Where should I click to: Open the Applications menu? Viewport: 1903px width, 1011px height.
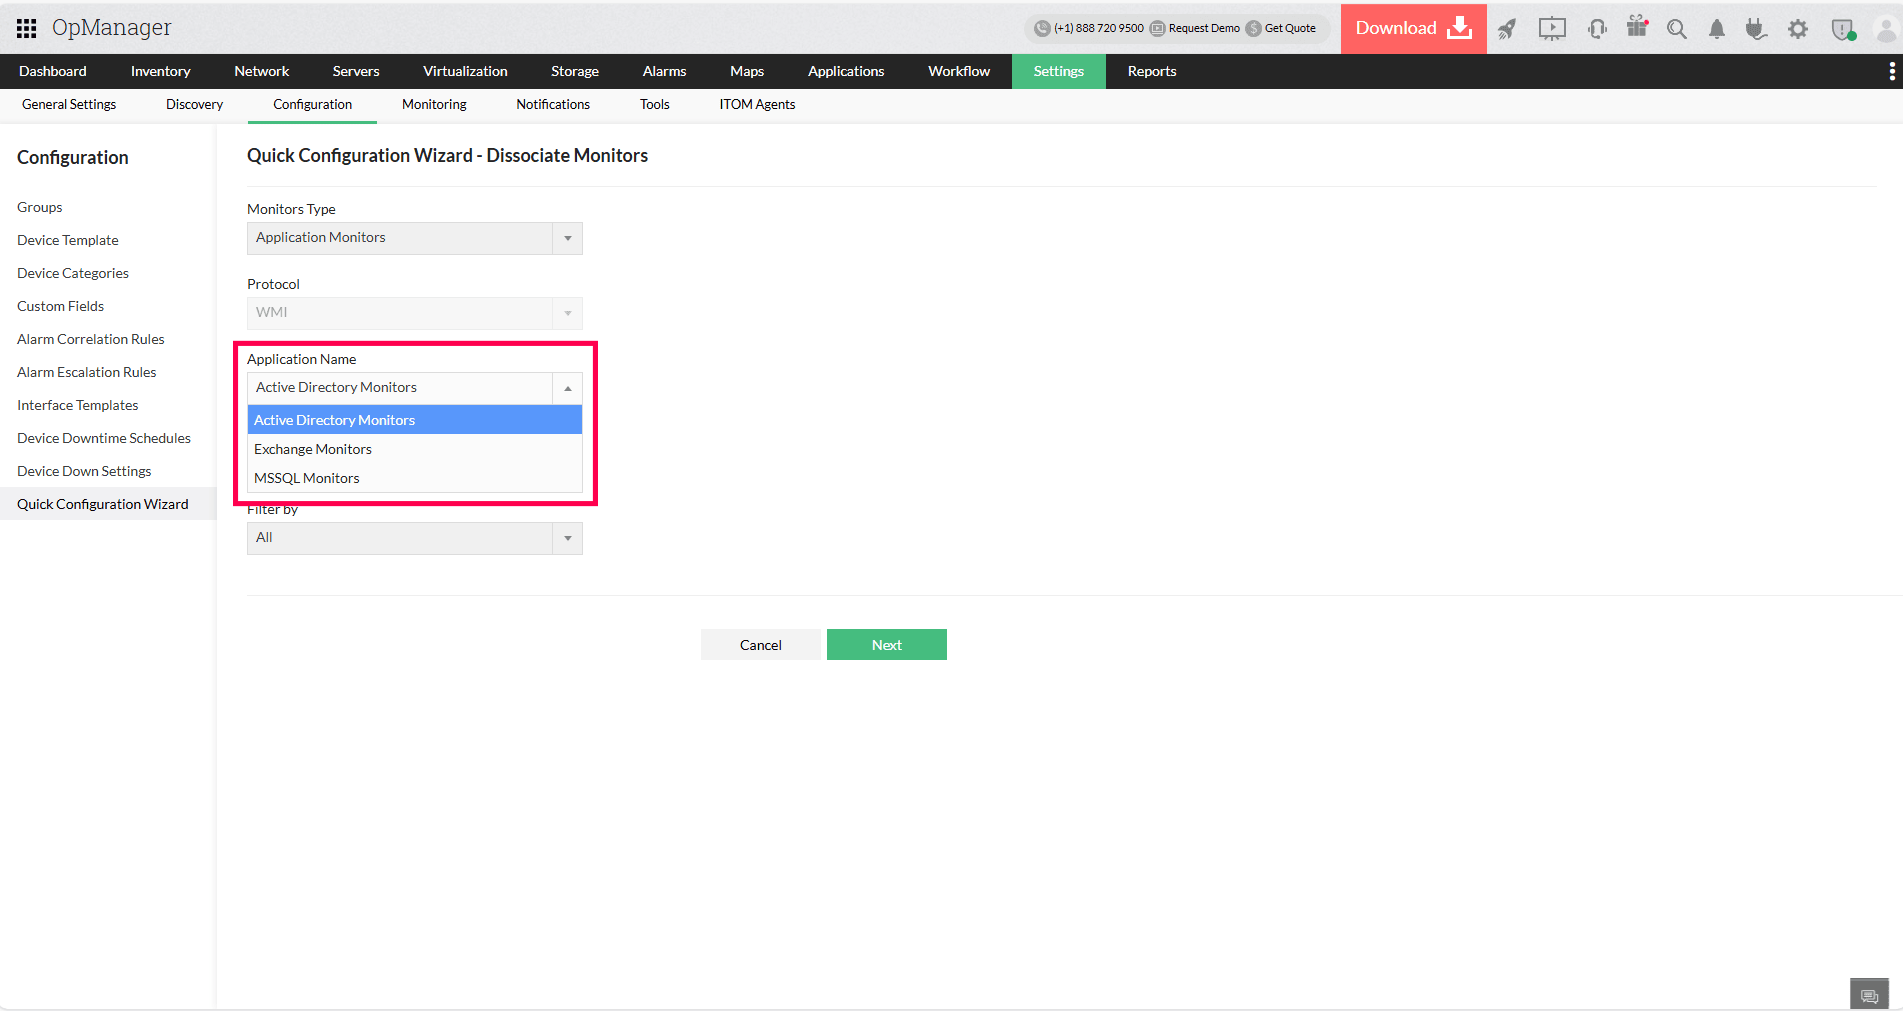[x=845, y=71]
